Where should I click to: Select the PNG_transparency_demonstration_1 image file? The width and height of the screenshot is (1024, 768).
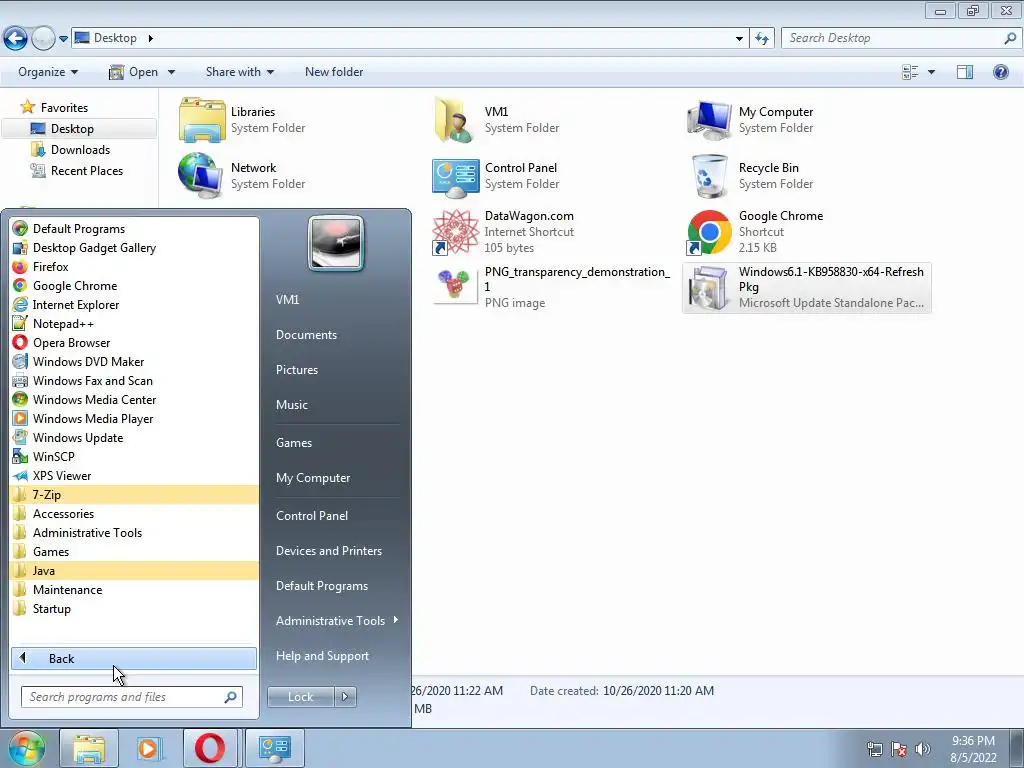[552, 287]
